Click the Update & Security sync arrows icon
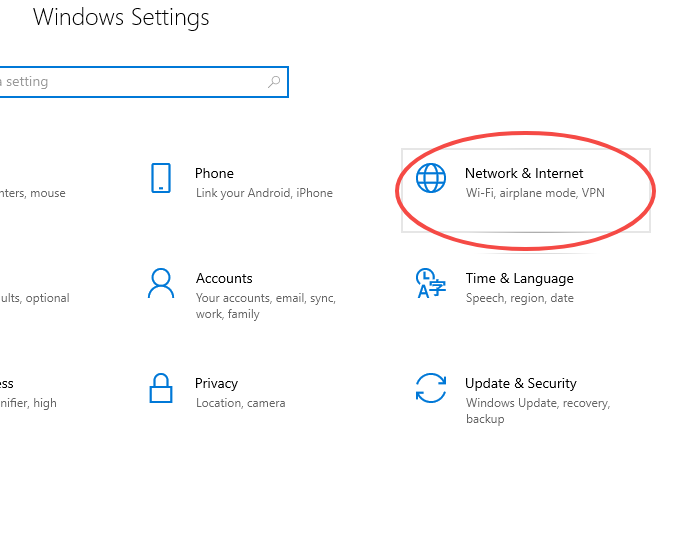 pos(431,388)
